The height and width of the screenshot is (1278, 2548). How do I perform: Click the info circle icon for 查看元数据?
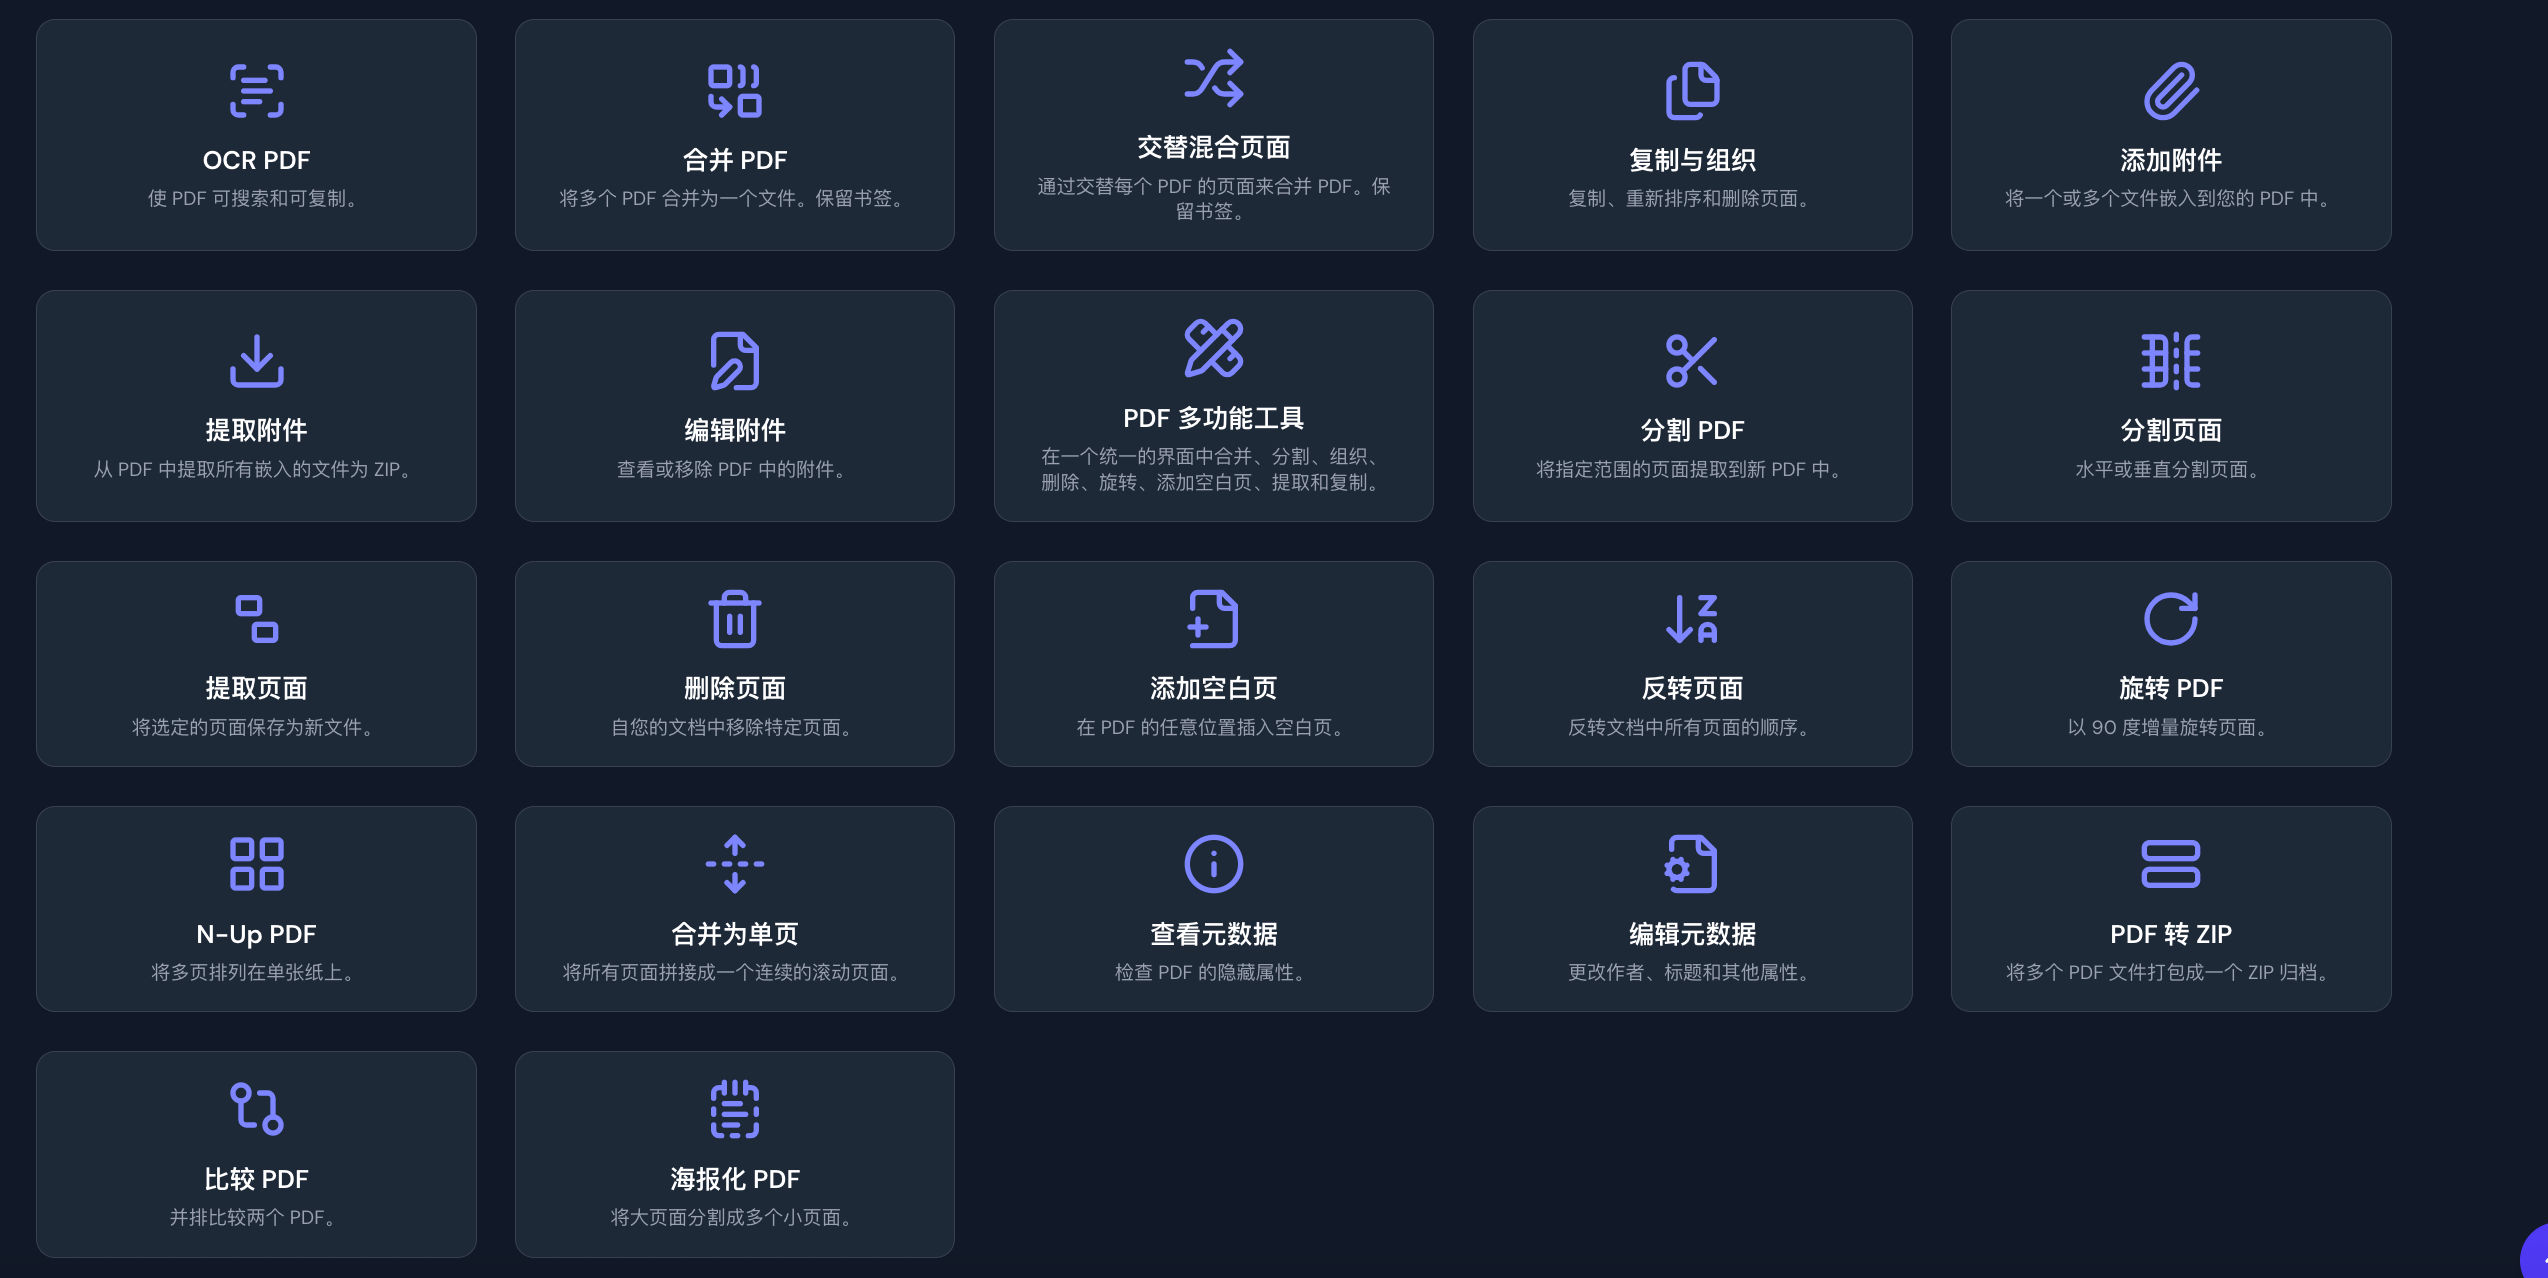[1213, 864]
